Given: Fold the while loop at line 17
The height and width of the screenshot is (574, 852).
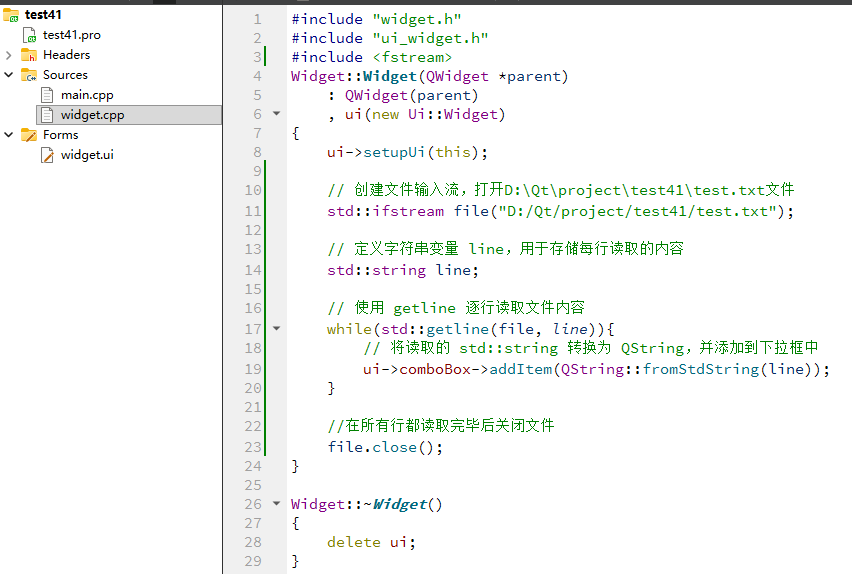Looking at the screenshot, I should 277,328.
